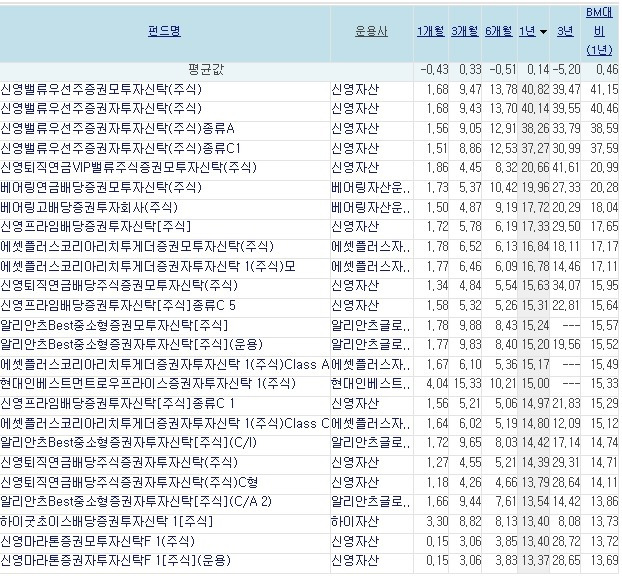Sort by 3개월 return column
Viewport: 622px width, 576px height.
click(465, 31)
